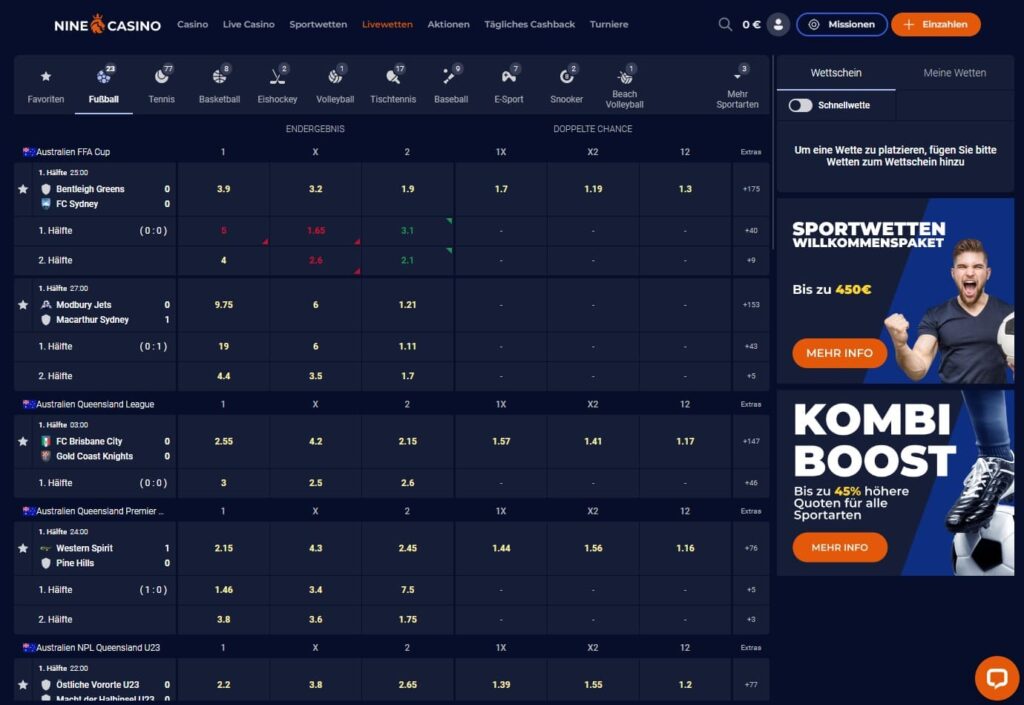Favorite the FC Brisbane City match

23,441
